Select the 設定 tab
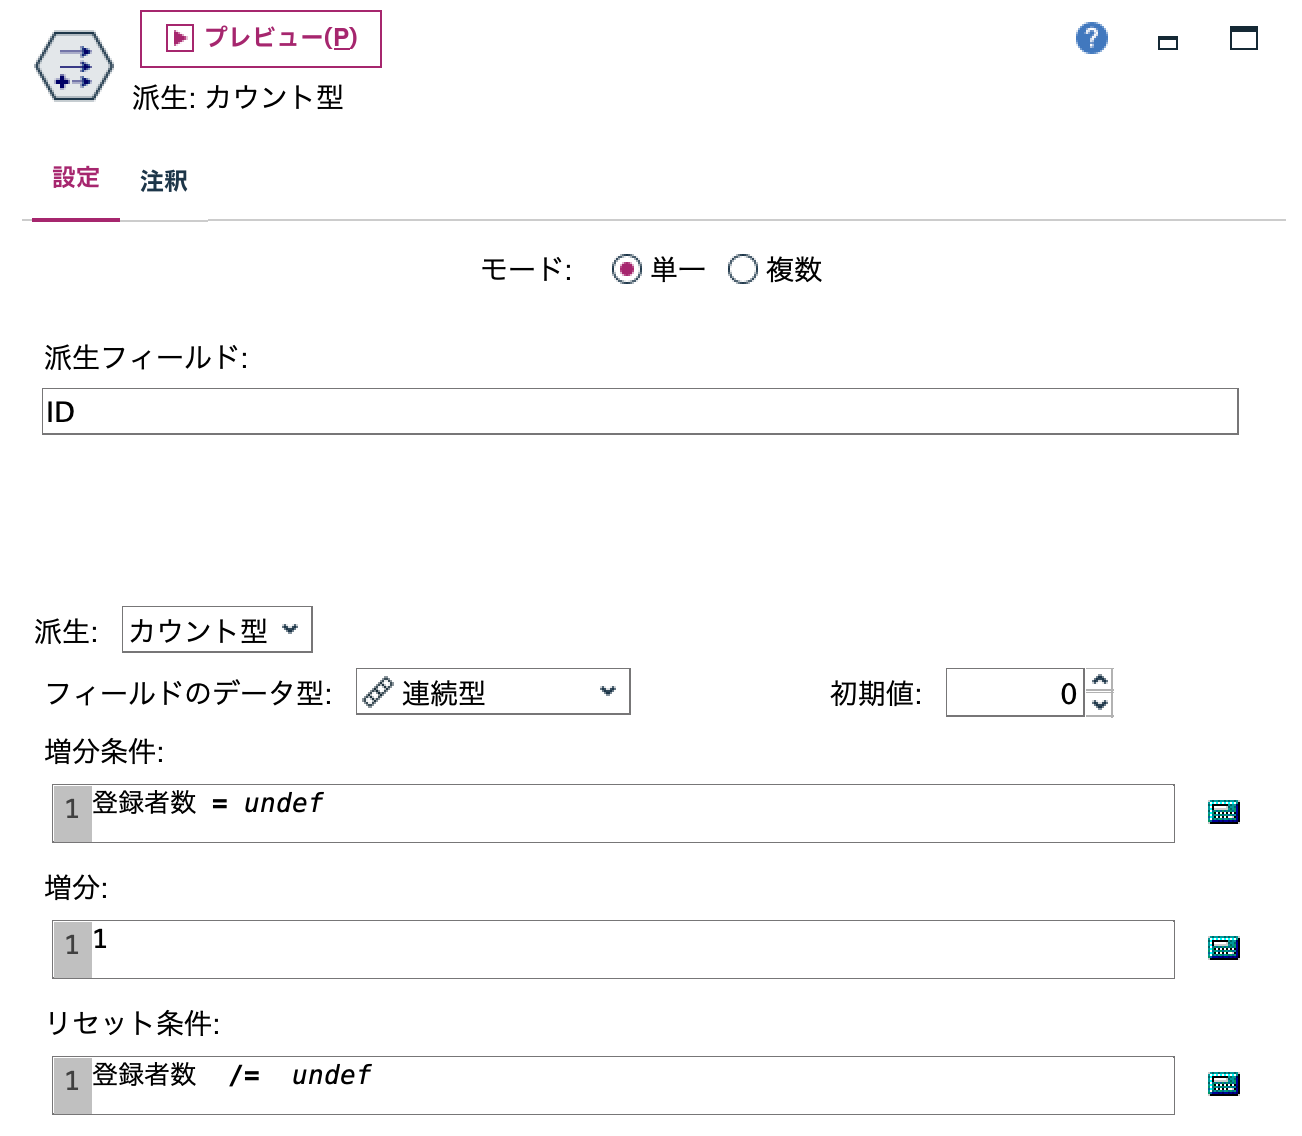The height and width of the screenshot is (1136, 1302). pos(75,178)
